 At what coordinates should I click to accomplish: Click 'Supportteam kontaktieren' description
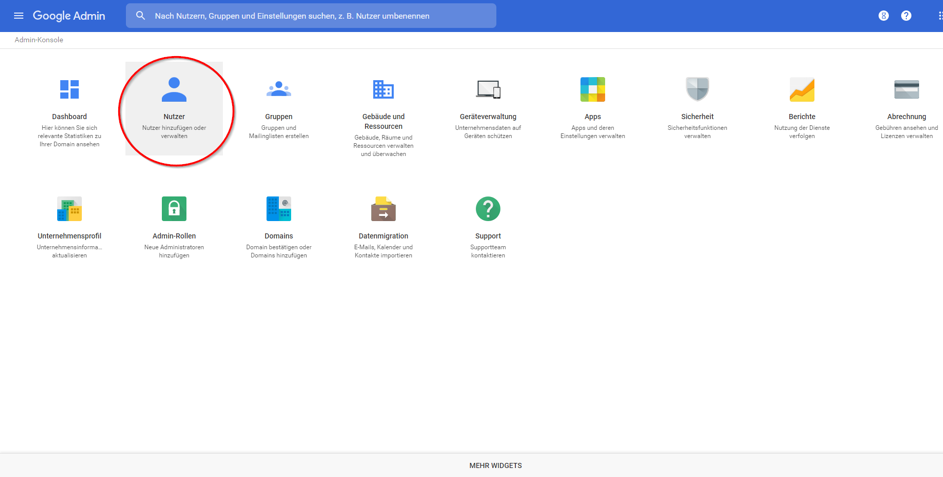488,251
